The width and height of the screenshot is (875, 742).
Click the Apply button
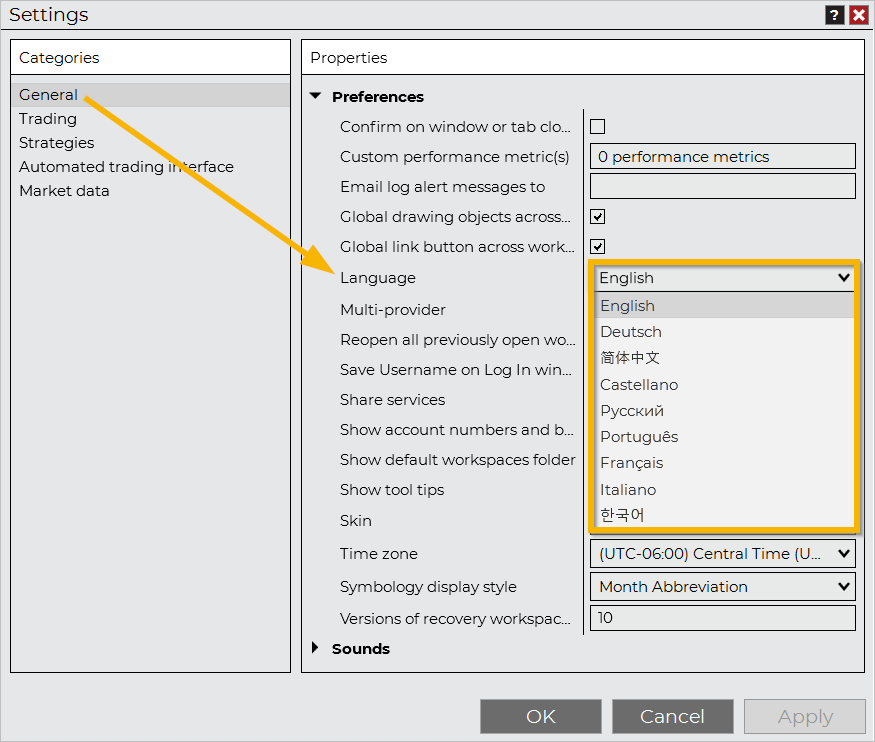coord(805,716)
